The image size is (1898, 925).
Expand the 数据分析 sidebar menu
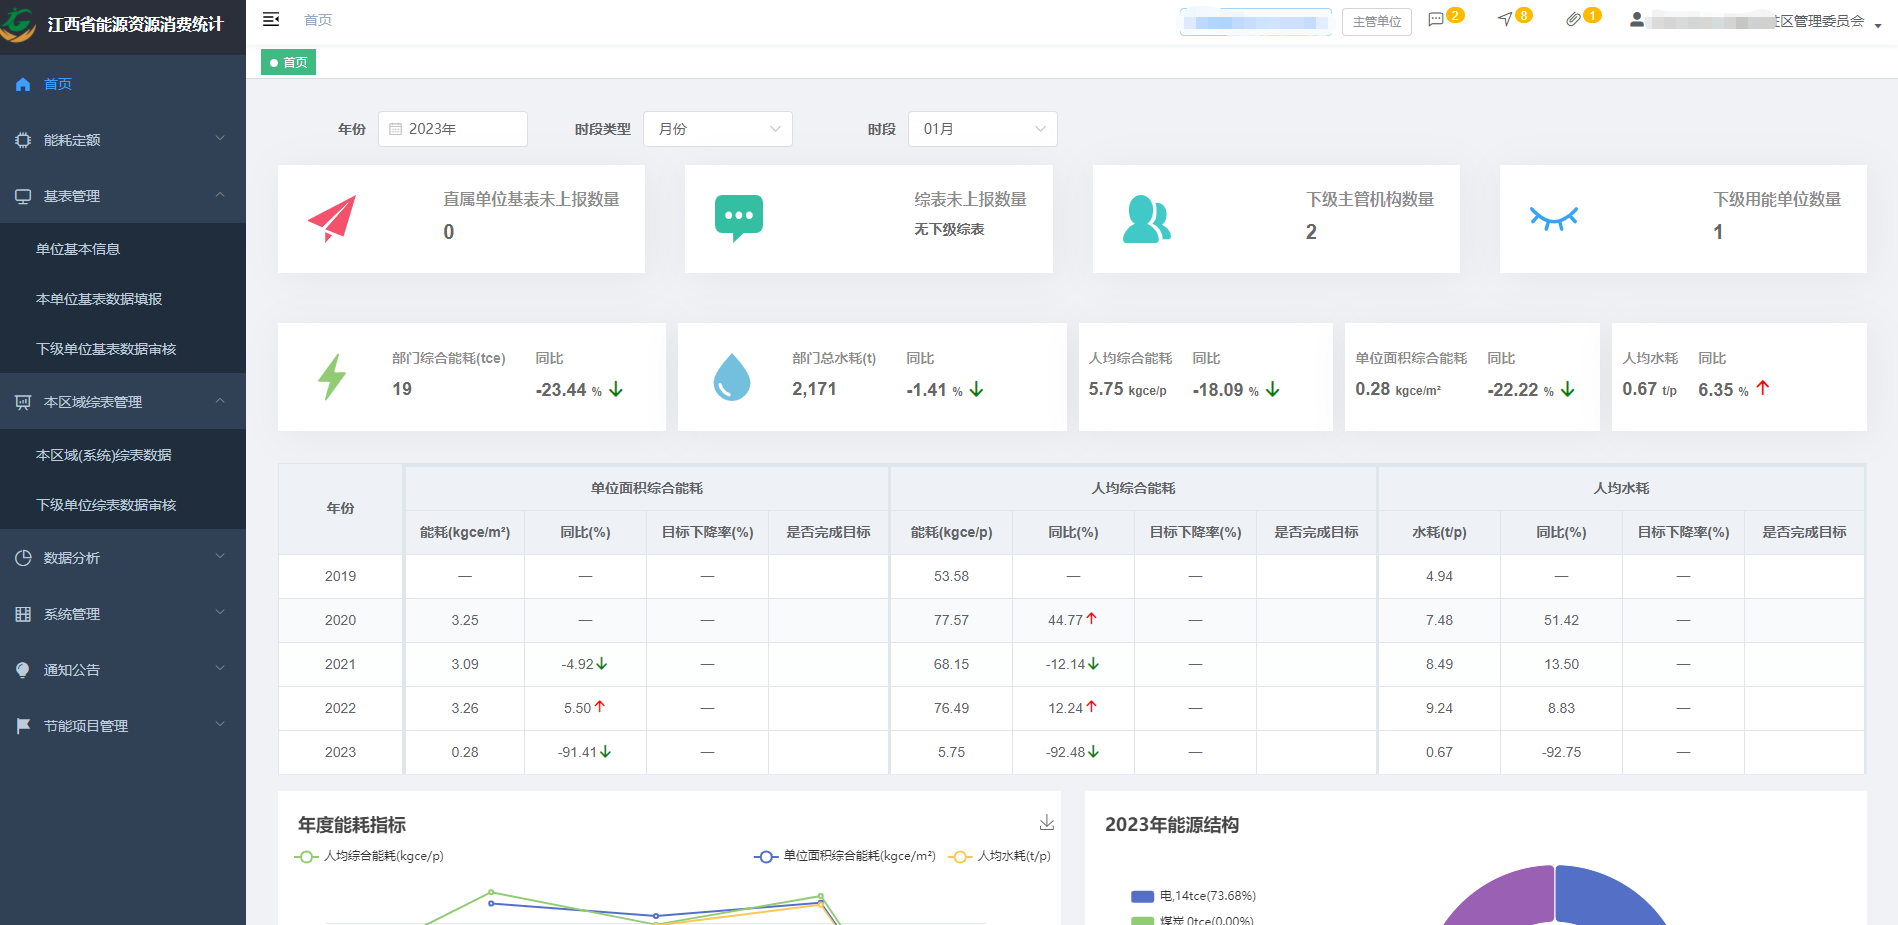[x=123, y=558]
